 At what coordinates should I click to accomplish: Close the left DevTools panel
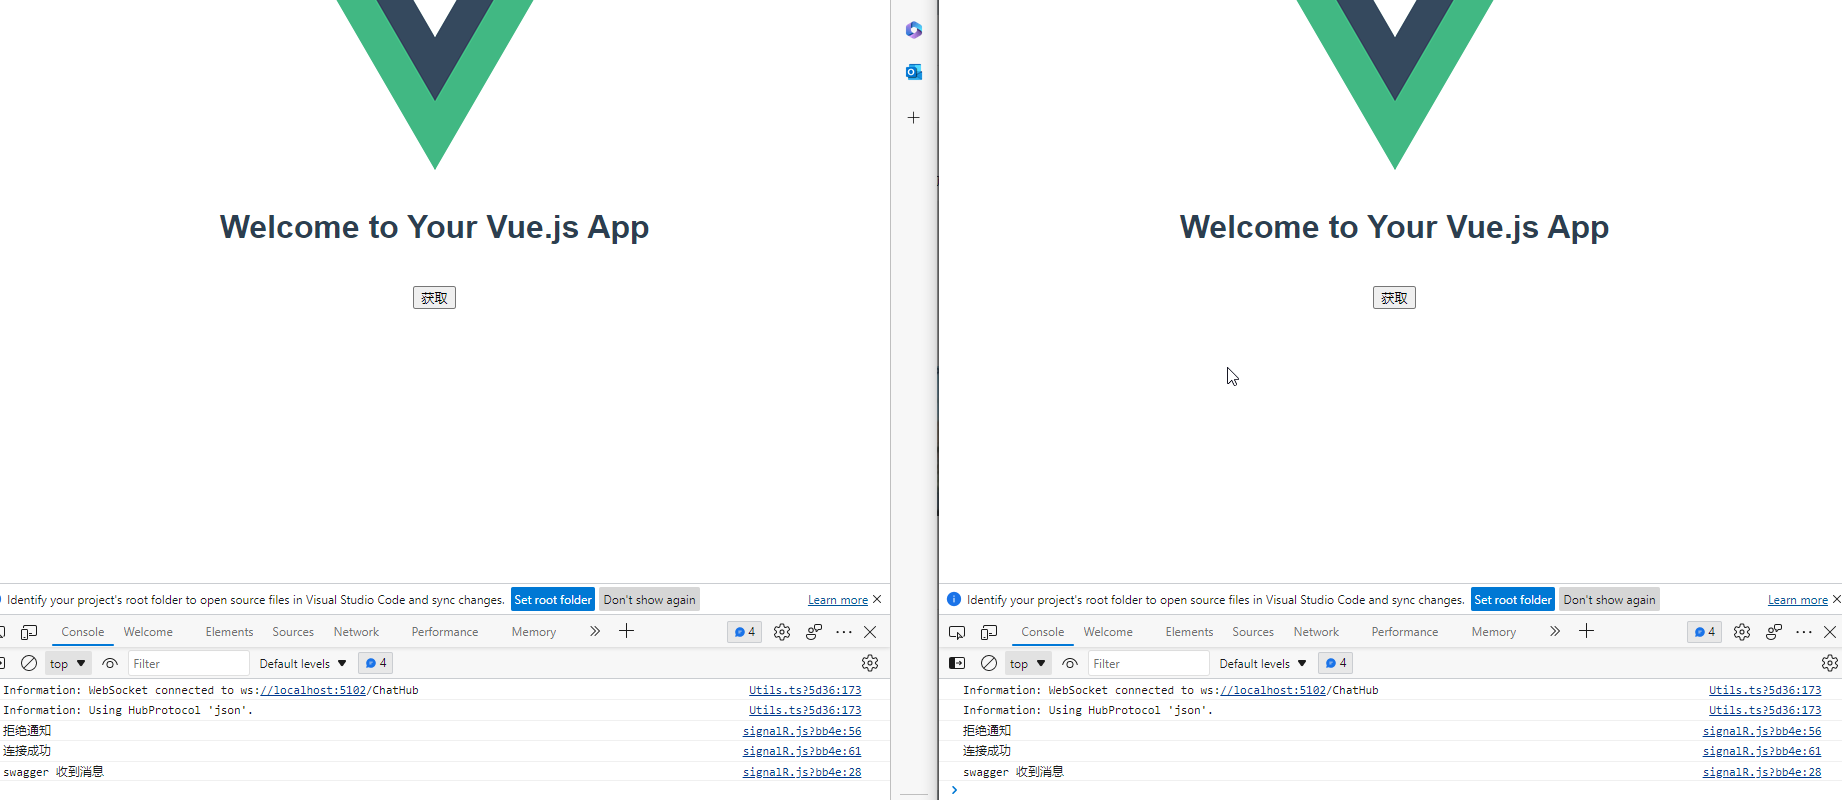[870, 632]
